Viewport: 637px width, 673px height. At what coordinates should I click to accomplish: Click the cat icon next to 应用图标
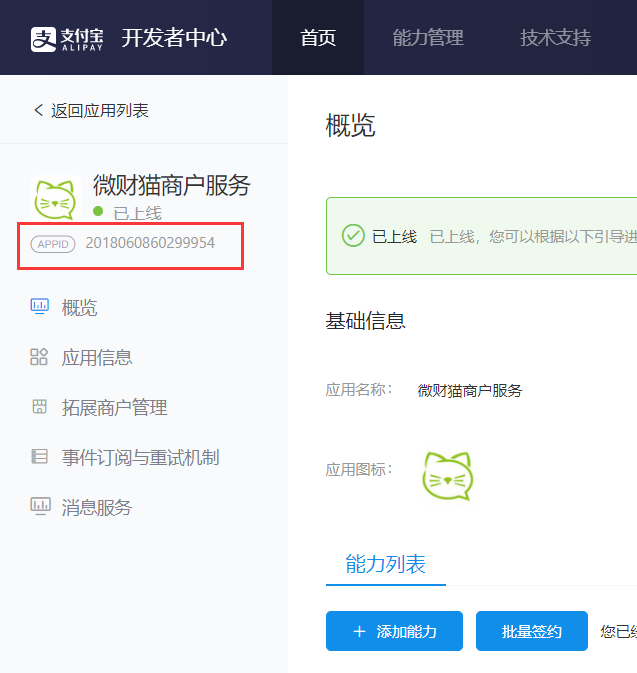pos(448,476)
